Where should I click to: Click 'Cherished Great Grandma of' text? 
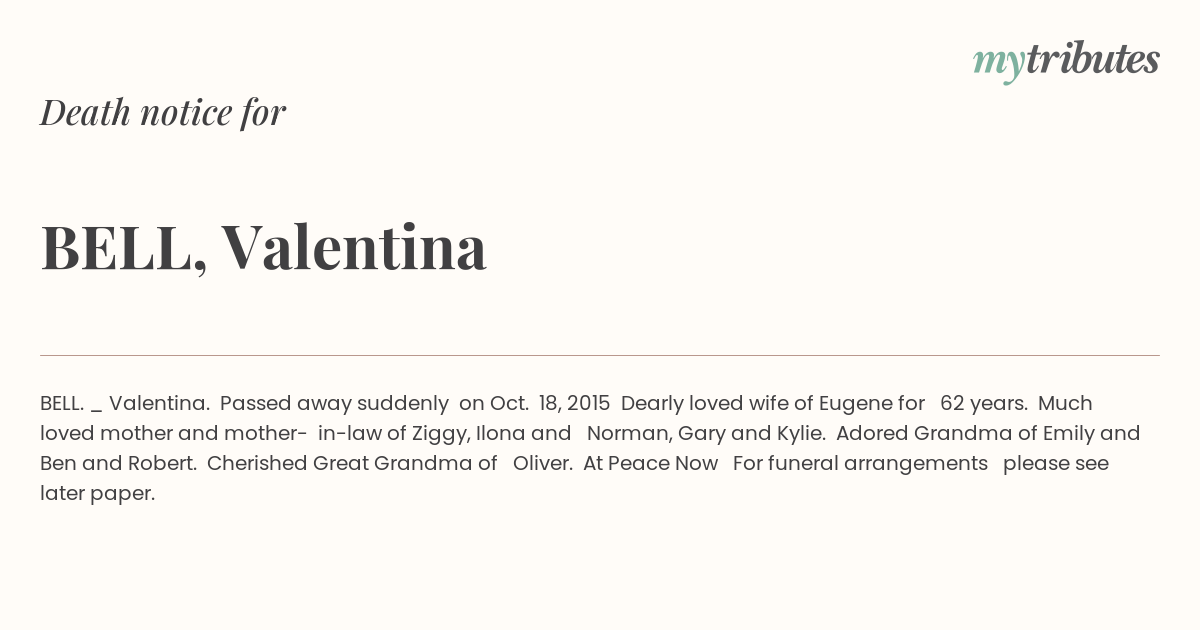click(352, 463)
